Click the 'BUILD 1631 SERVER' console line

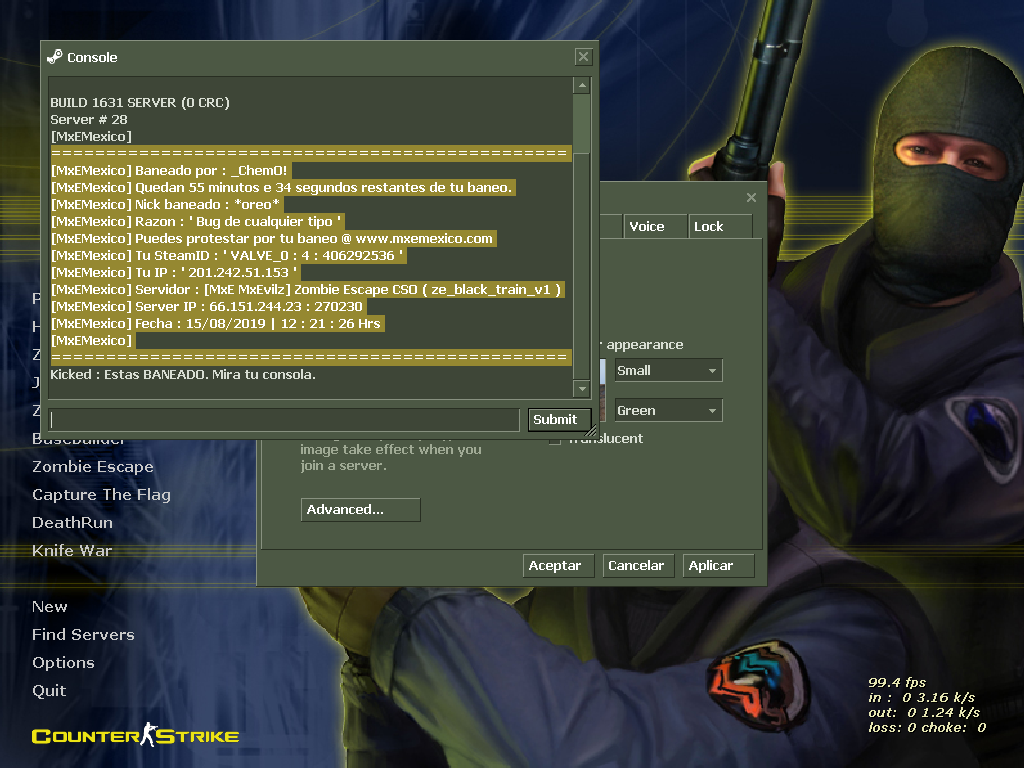coord(140,103)
